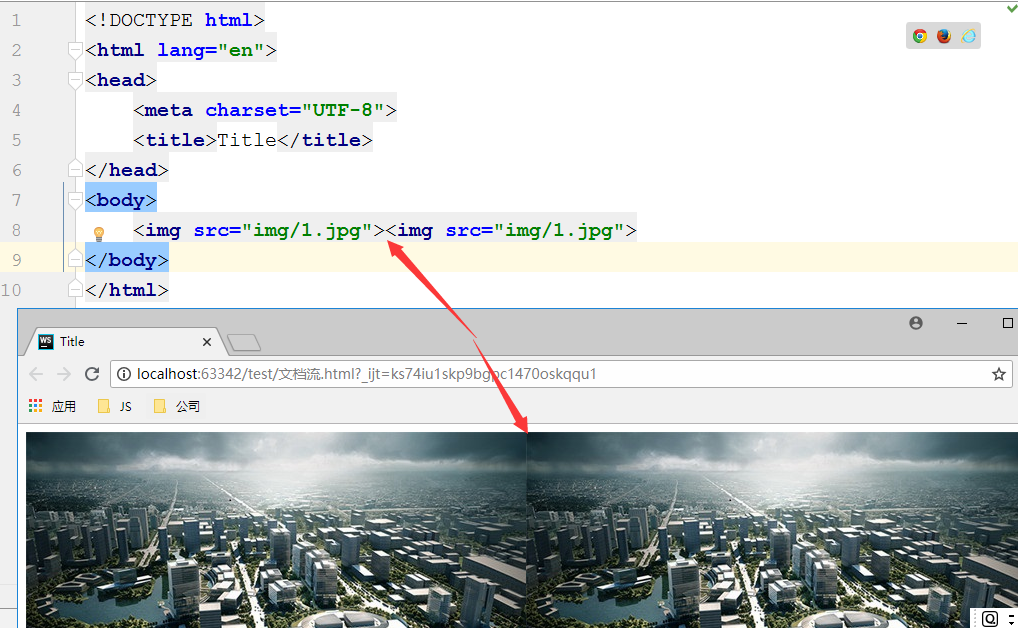View site information icon in address bar

123,374
